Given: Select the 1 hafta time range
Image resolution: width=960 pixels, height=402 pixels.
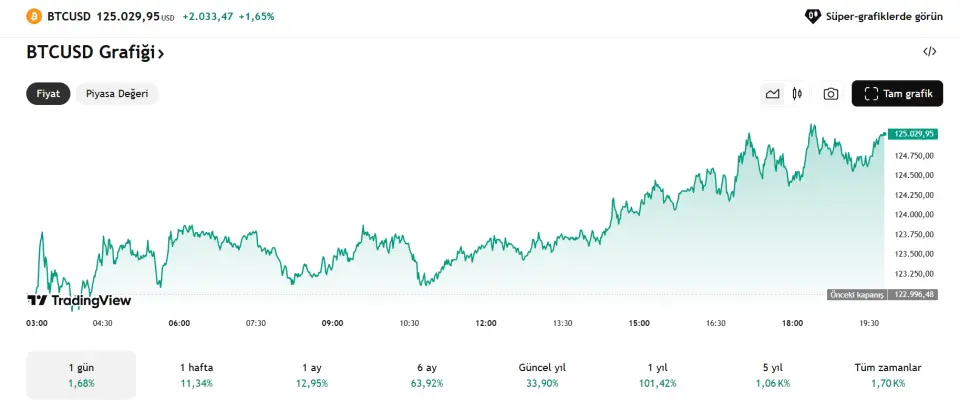Looking at the screenshot, I should point(196,375).
